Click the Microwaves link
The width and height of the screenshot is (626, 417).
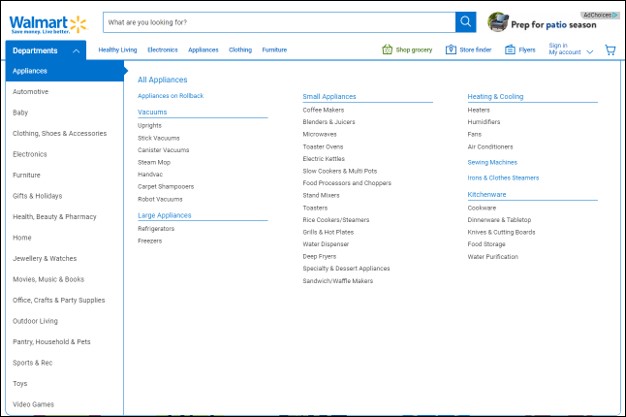click(319, 134)
